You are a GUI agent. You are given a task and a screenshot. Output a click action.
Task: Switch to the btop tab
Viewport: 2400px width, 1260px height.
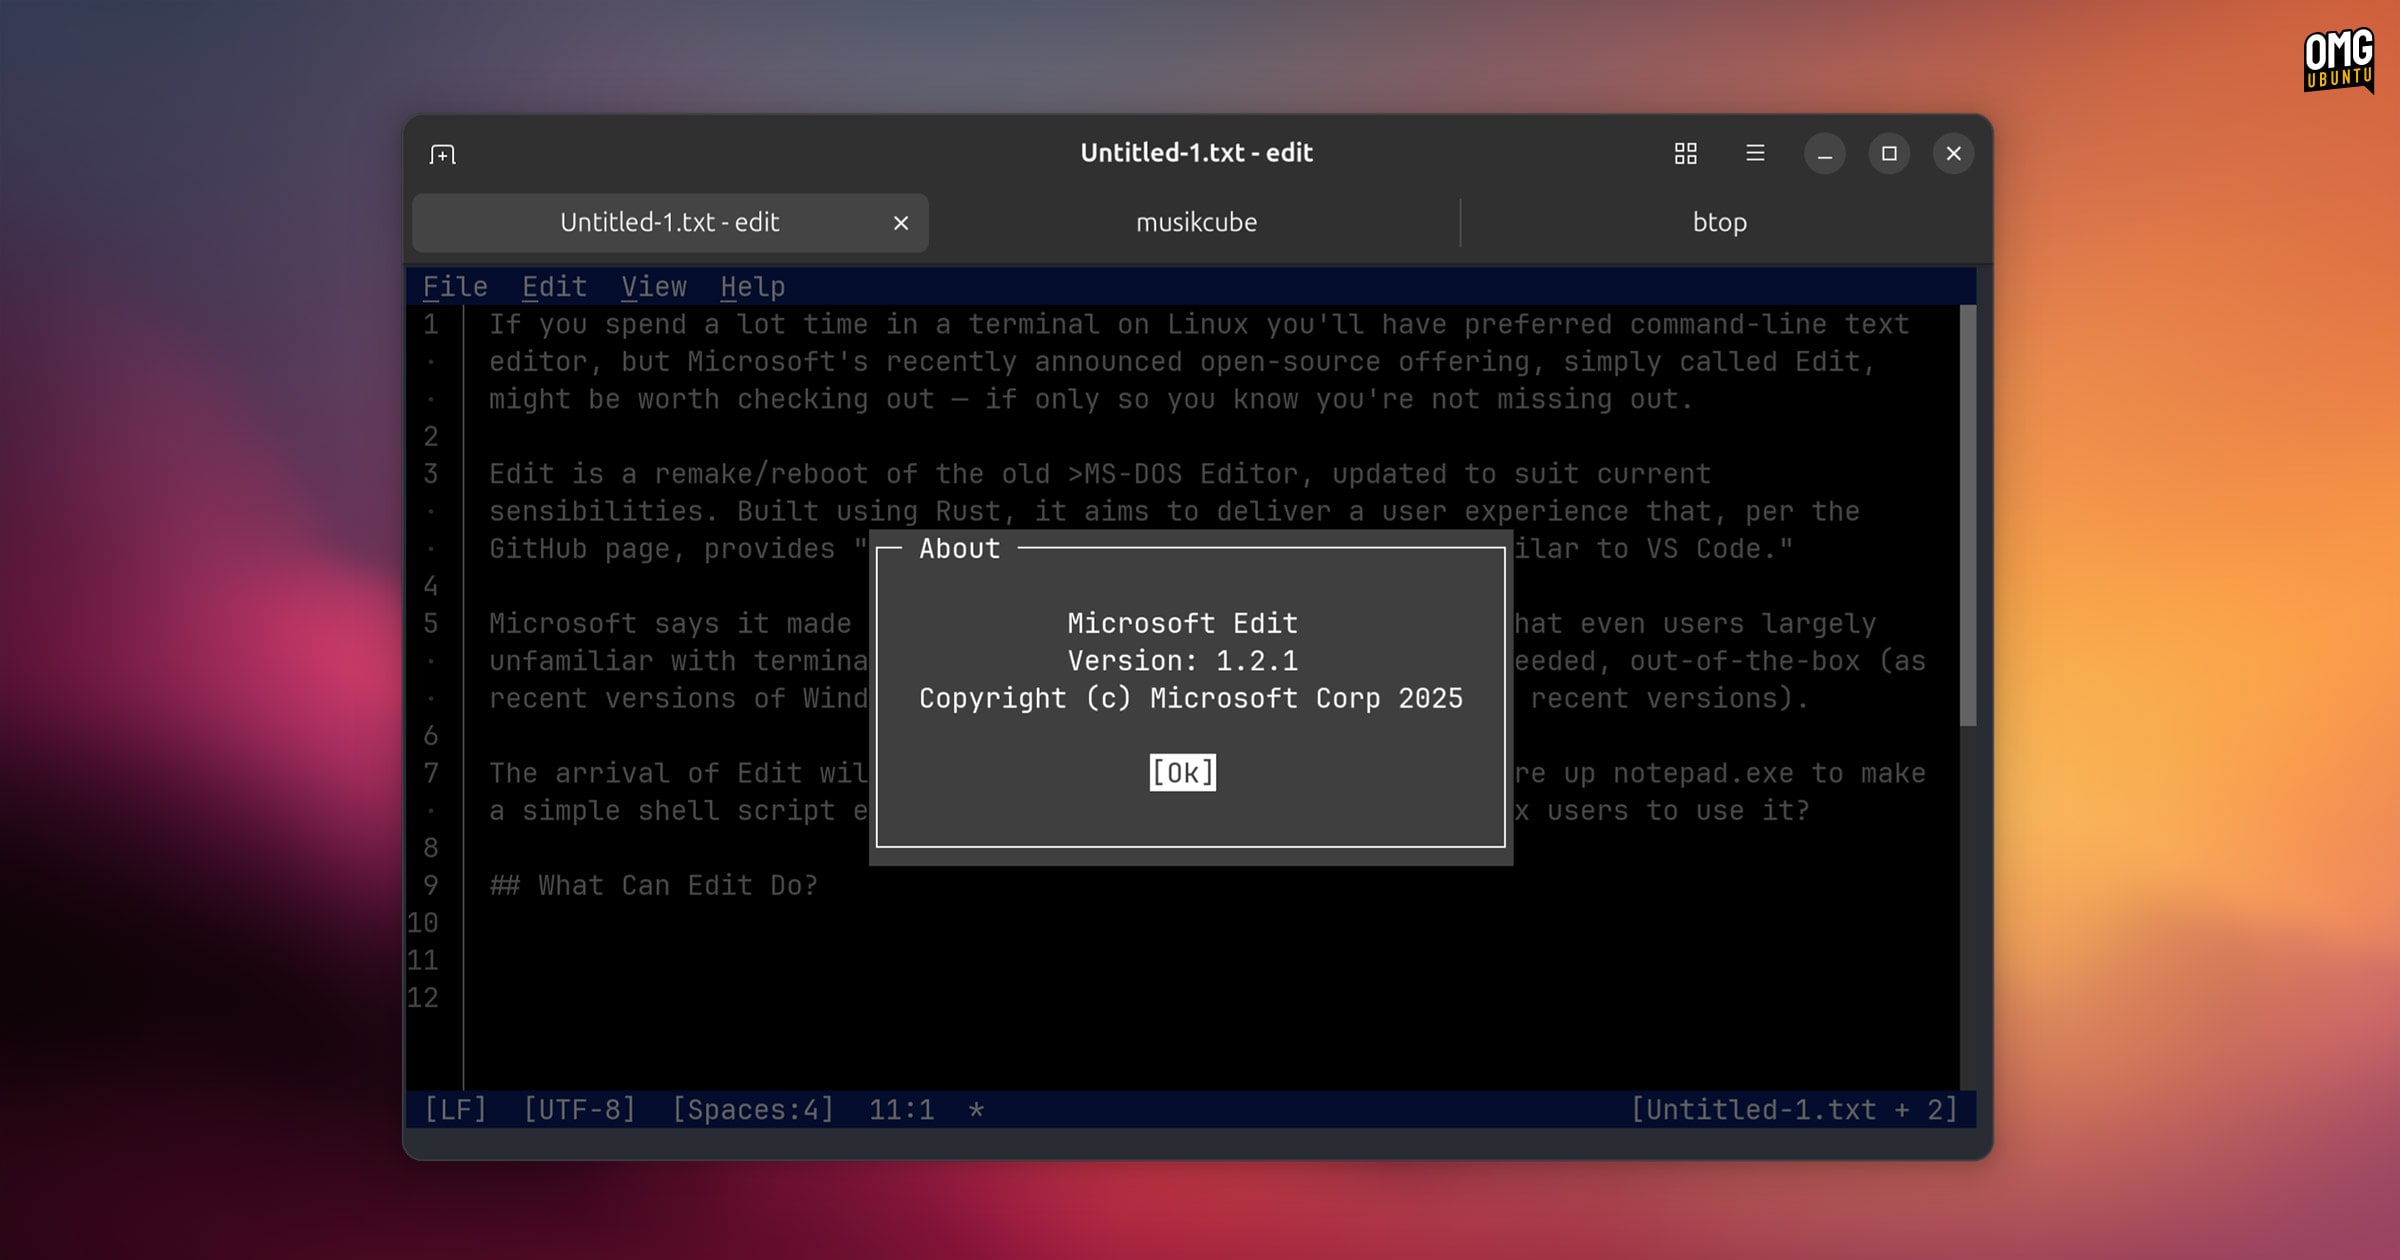click(1719, 222)
